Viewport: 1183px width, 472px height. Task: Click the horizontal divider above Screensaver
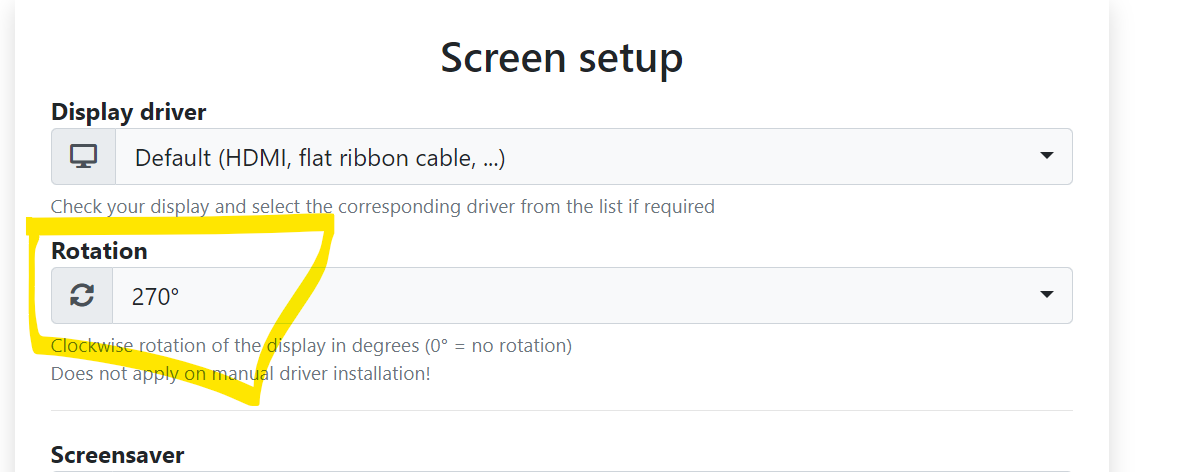tap(561, 411)
